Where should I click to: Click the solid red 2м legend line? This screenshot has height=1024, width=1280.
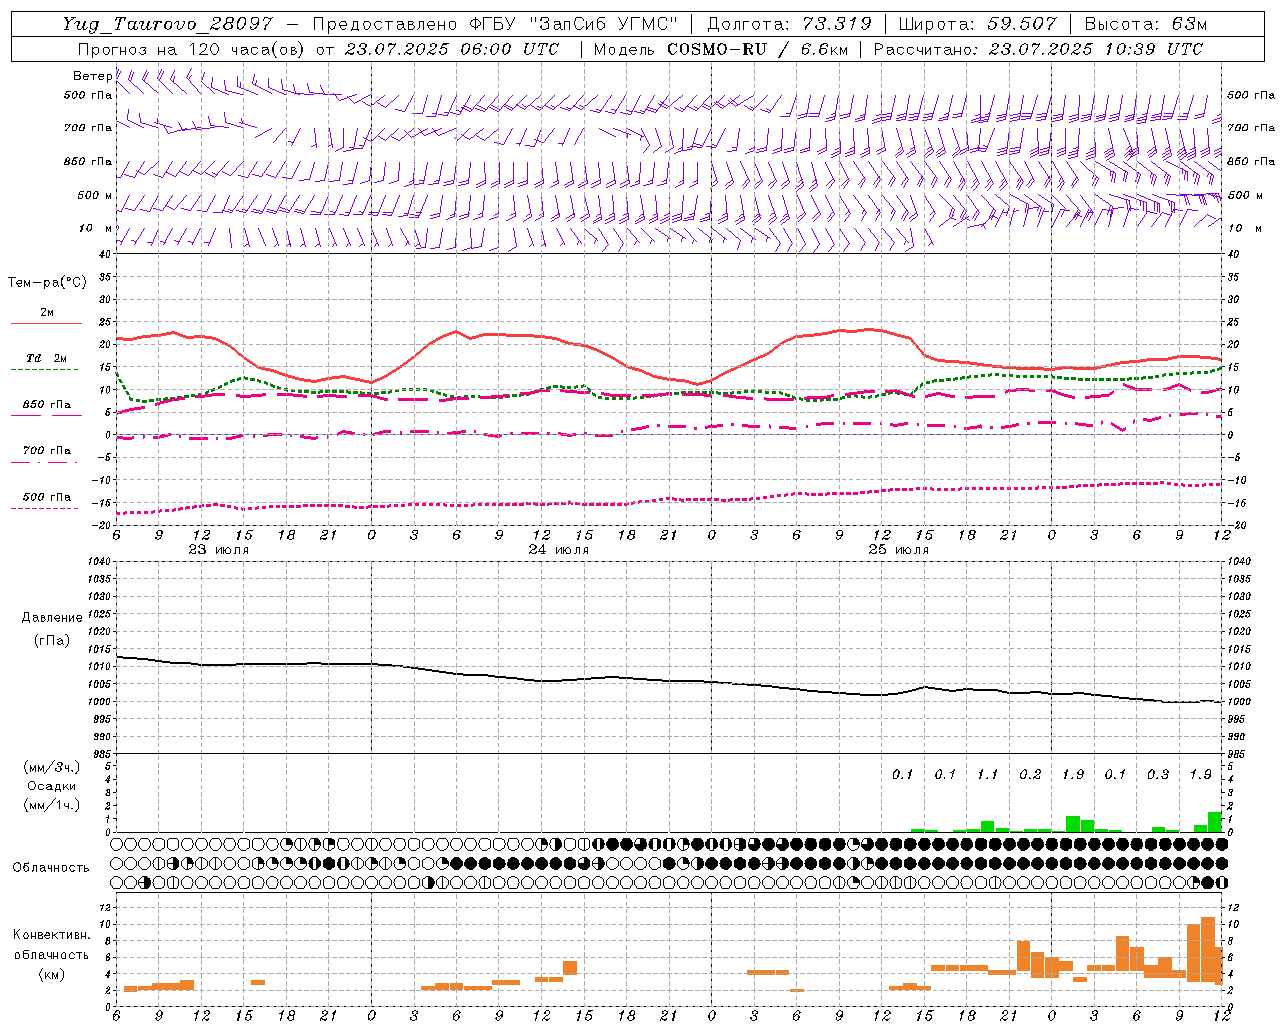click(46, 323)
